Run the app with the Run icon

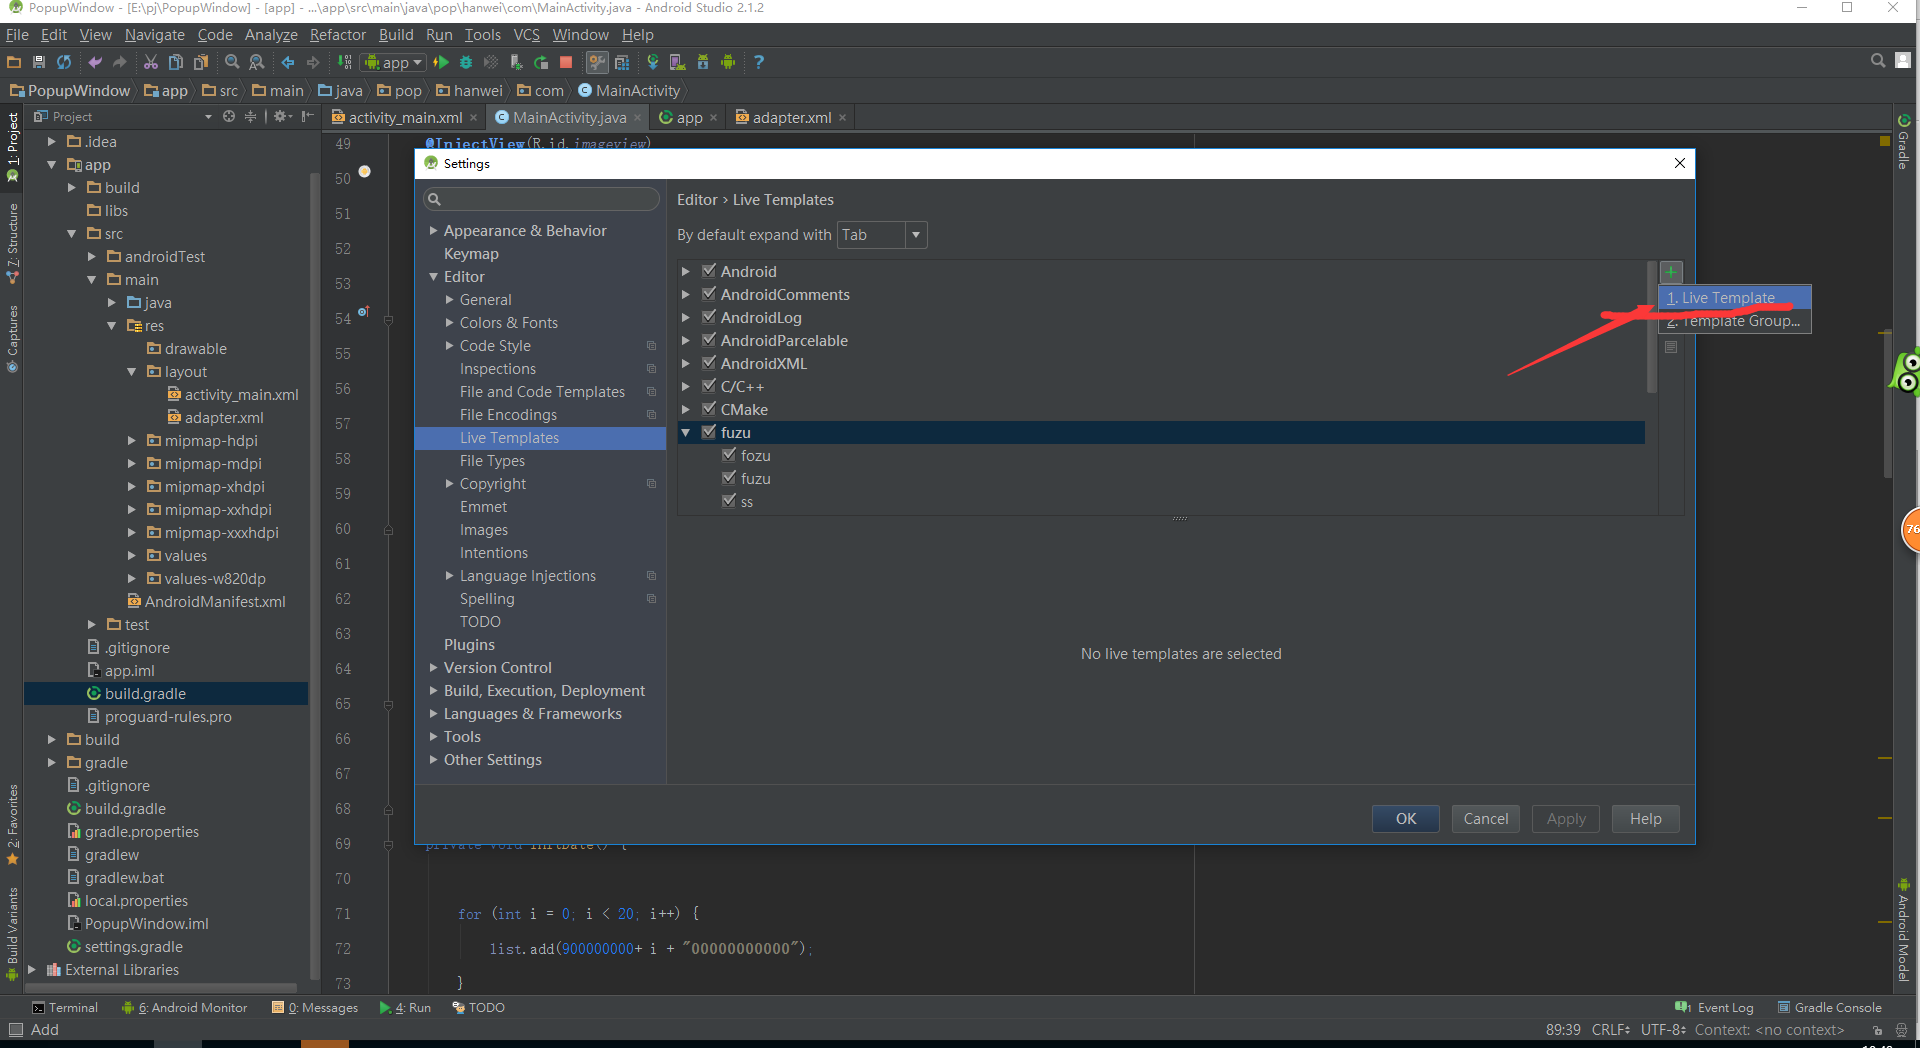[x=441, y=62]
